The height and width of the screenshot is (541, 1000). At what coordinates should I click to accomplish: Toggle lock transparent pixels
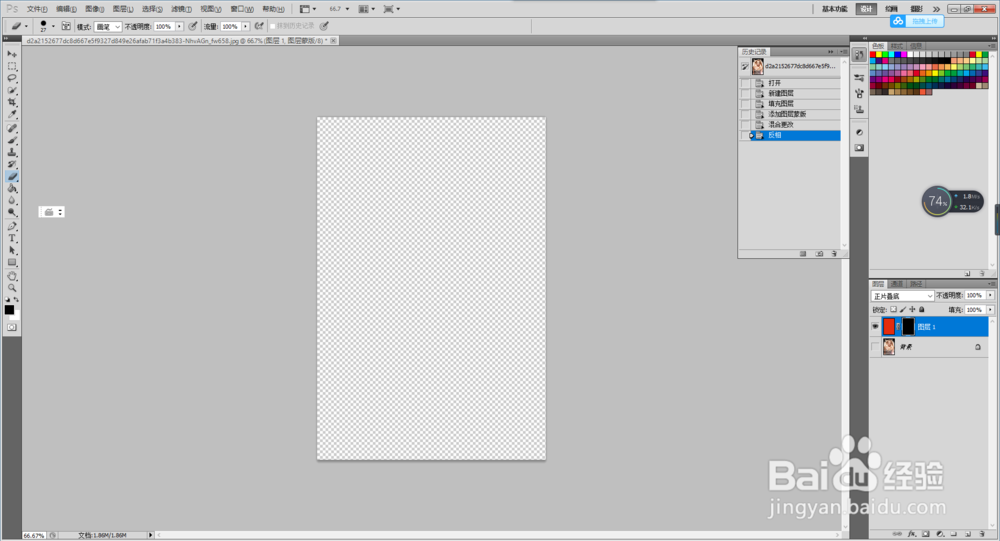tap(893, 309)
